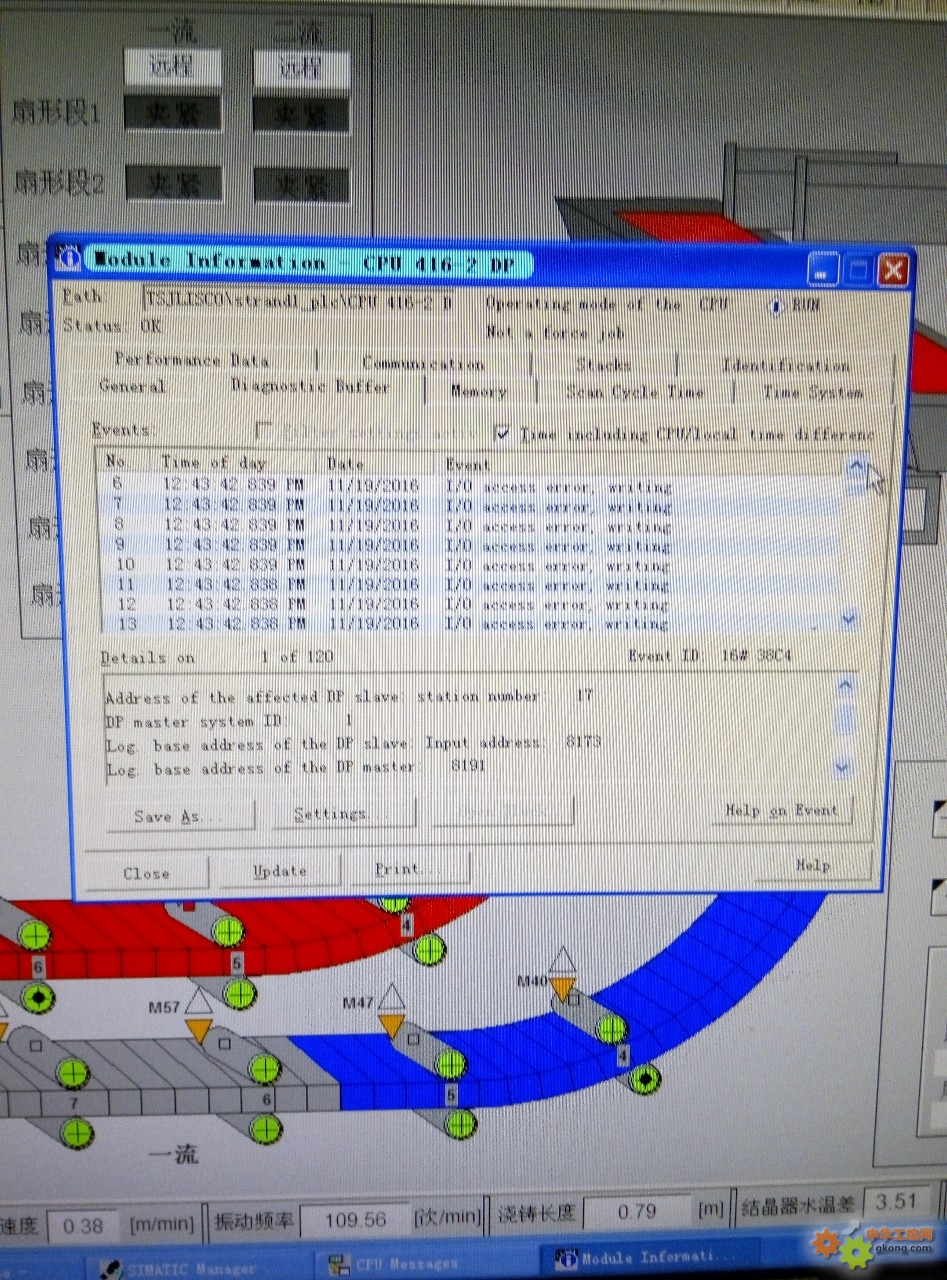Click SIMATIC Manager icon in taskbar
This screenshot has width=947, height=1280.
[109, 1267]
